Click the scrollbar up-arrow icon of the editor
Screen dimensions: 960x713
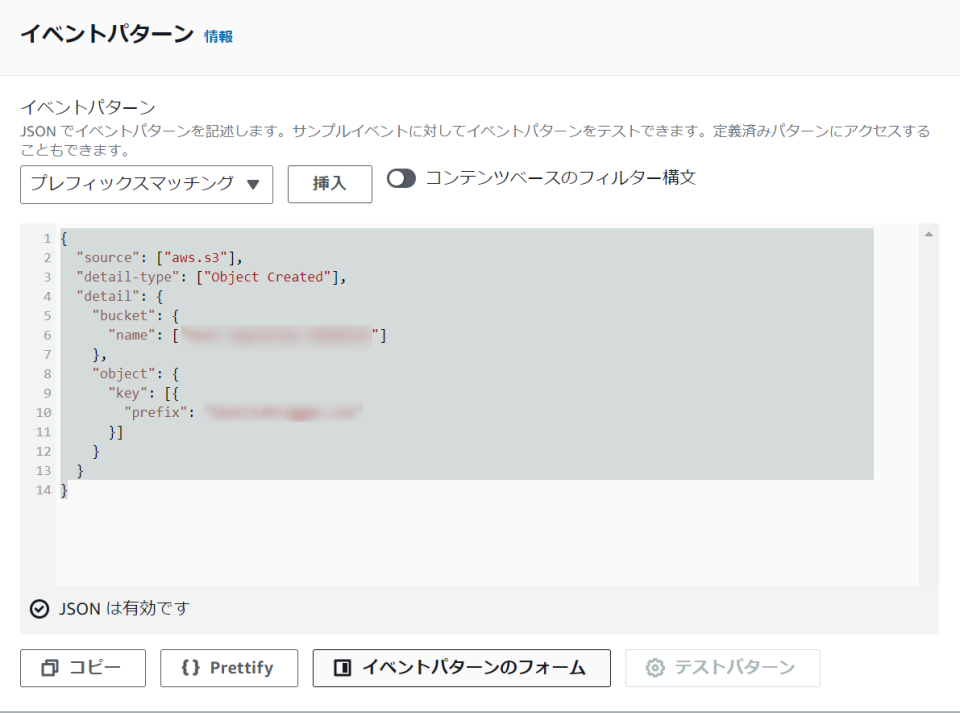928,235
